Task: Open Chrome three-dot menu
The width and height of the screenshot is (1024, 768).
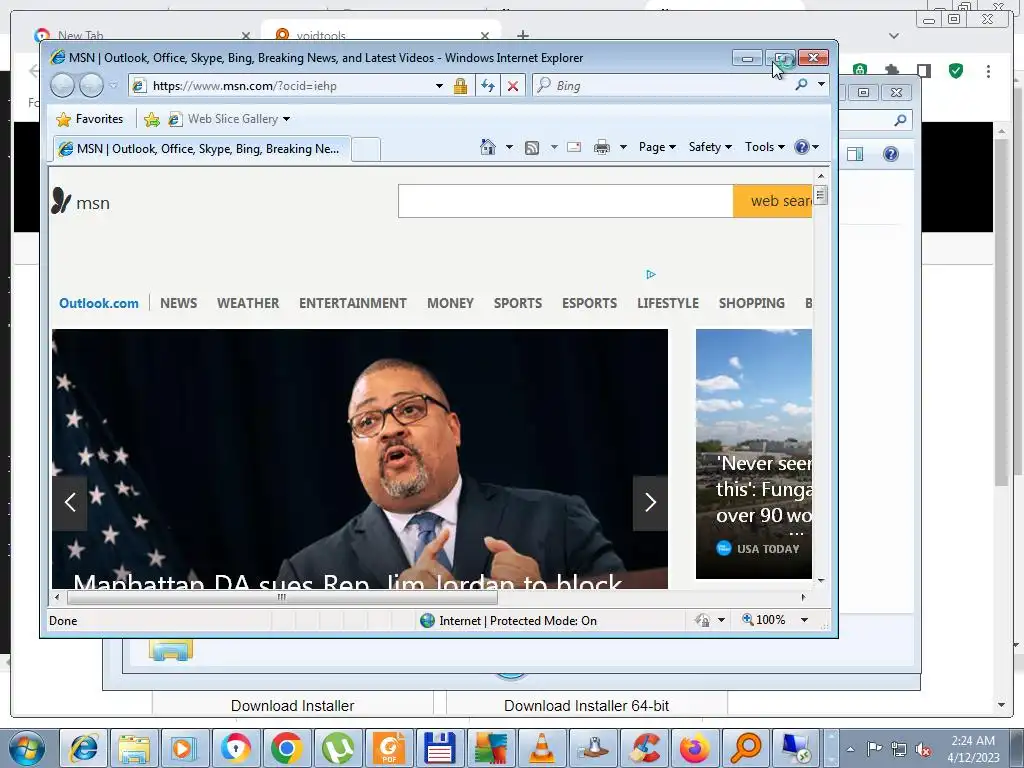Action: pyautogui.click(x=988, y=71)
